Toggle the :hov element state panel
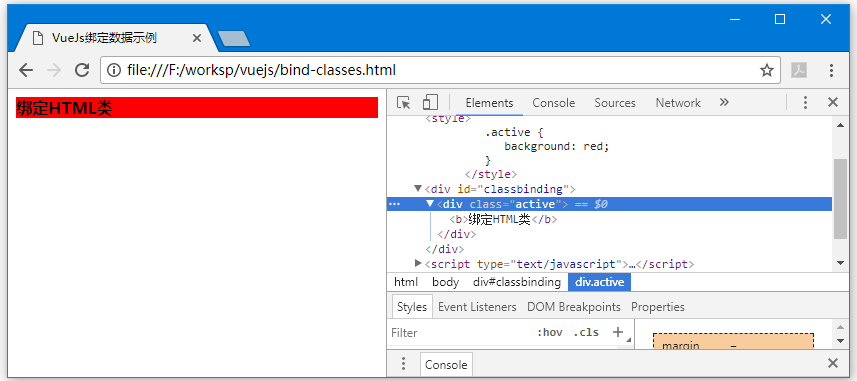The width and height of the screenshot is (857, 381). point(550,332)
